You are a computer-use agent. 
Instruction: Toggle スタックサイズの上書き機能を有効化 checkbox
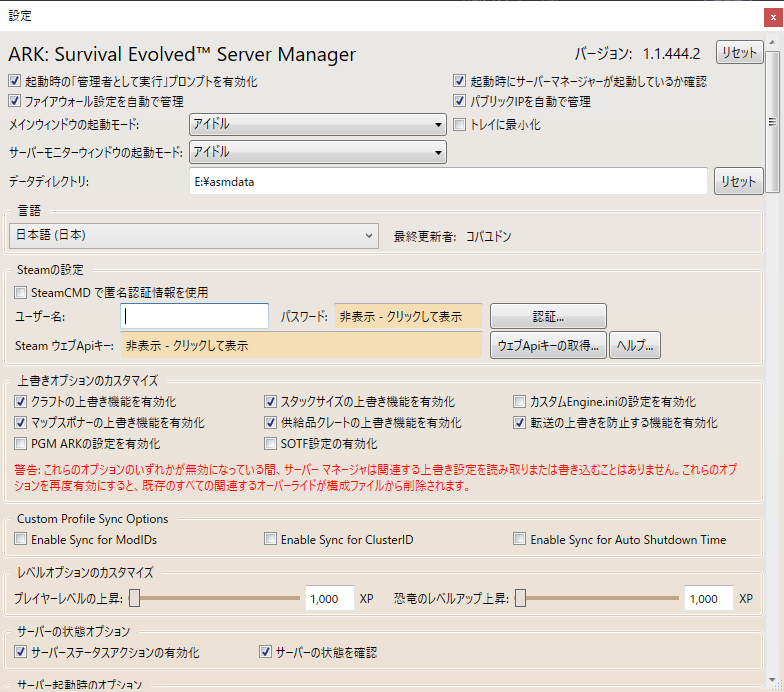point(270,402)
